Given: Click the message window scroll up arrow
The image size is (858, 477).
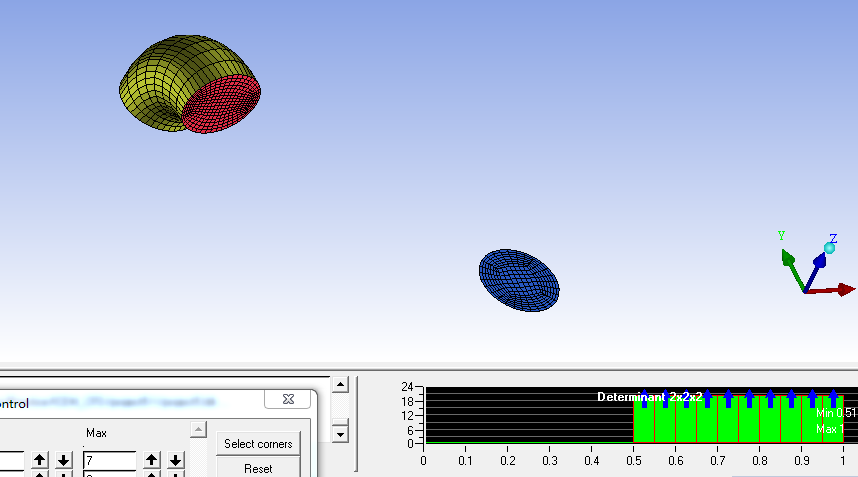Looking at the screenshot, I should coord(340,385).
